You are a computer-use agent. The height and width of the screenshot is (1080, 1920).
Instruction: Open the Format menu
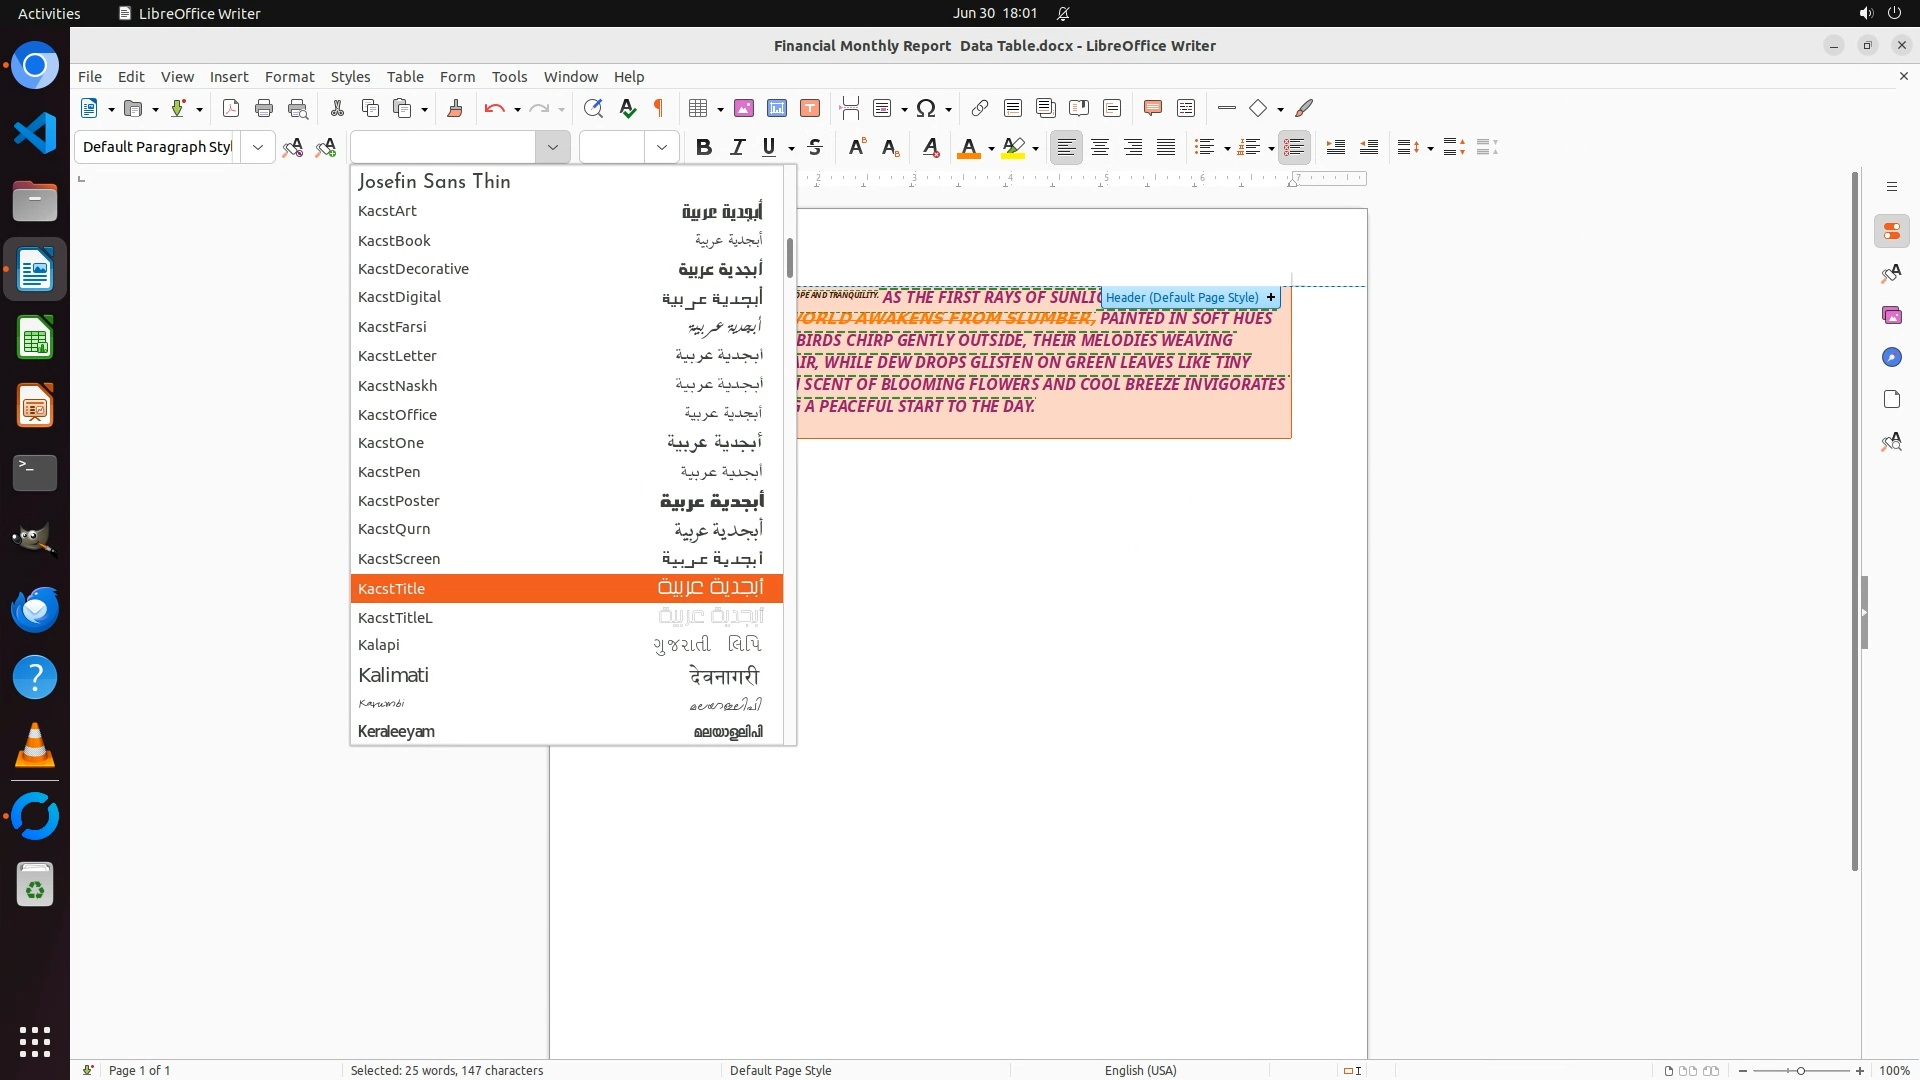point(289,76)
